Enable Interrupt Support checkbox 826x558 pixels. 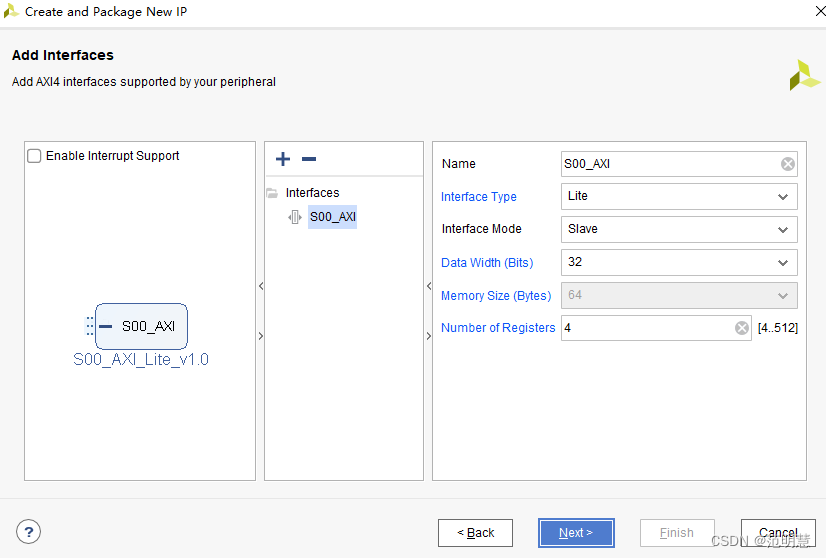pyautogui.click(x=34, y=156)
